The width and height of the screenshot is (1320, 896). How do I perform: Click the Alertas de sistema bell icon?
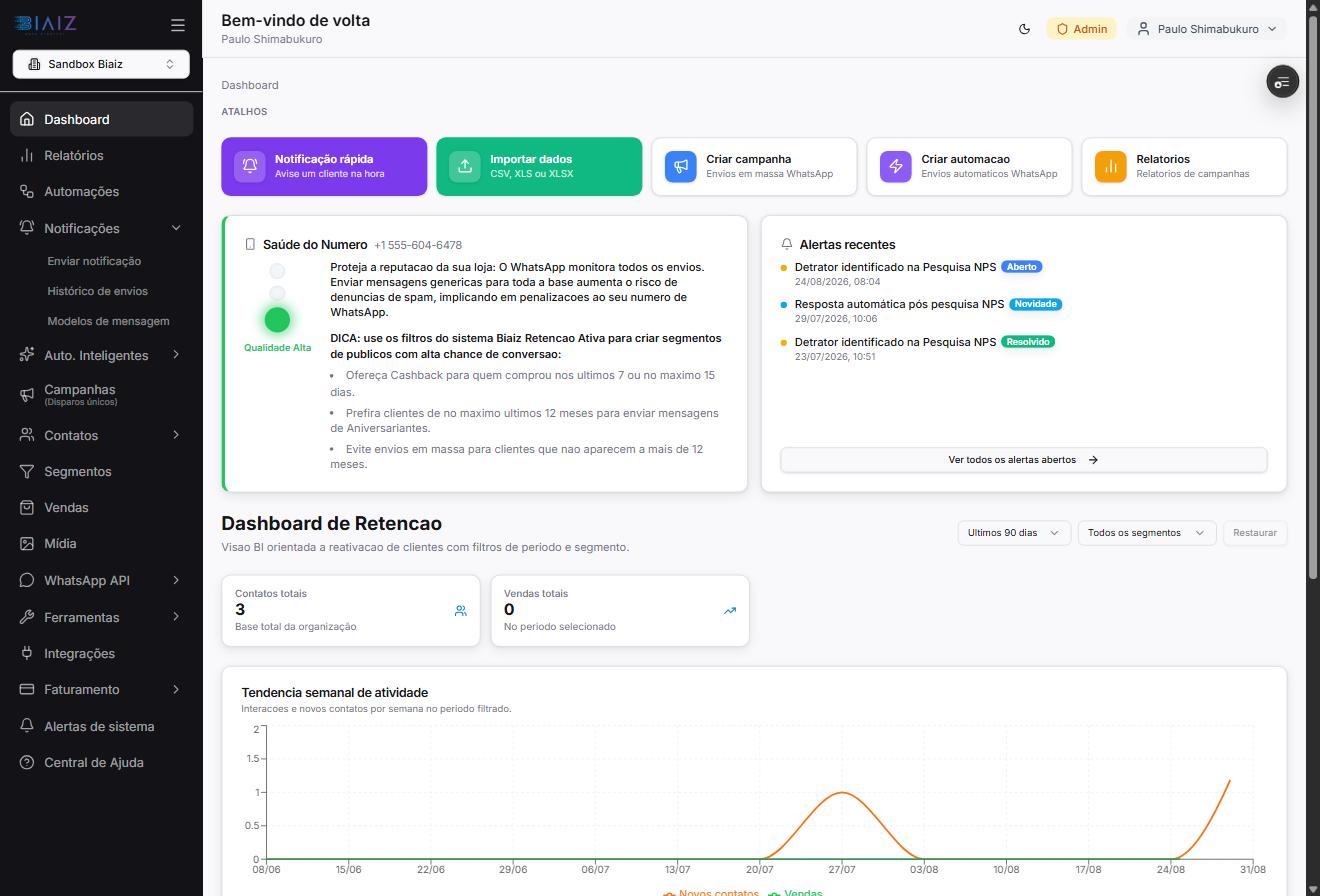click(27, 726)
